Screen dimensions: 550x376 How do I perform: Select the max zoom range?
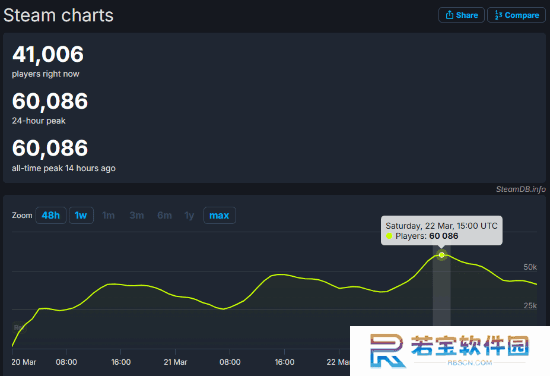click(x=219, y=215)
